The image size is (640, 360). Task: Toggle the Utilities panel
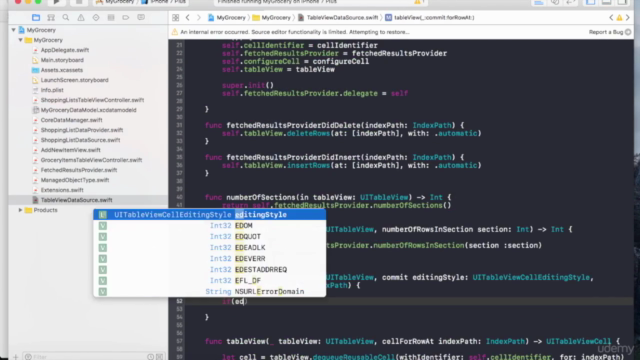[622, 2]
